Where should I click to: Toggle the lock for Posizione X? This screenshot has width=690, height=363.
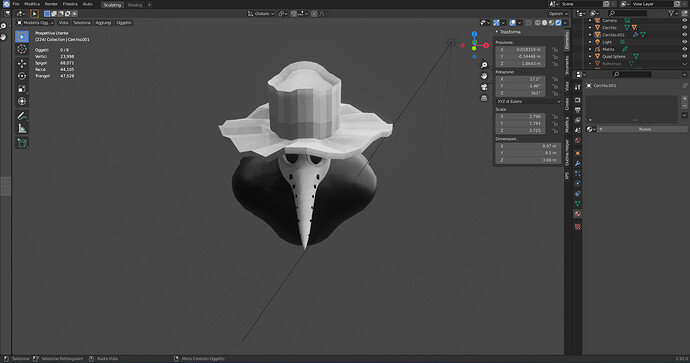click(555, 50)
